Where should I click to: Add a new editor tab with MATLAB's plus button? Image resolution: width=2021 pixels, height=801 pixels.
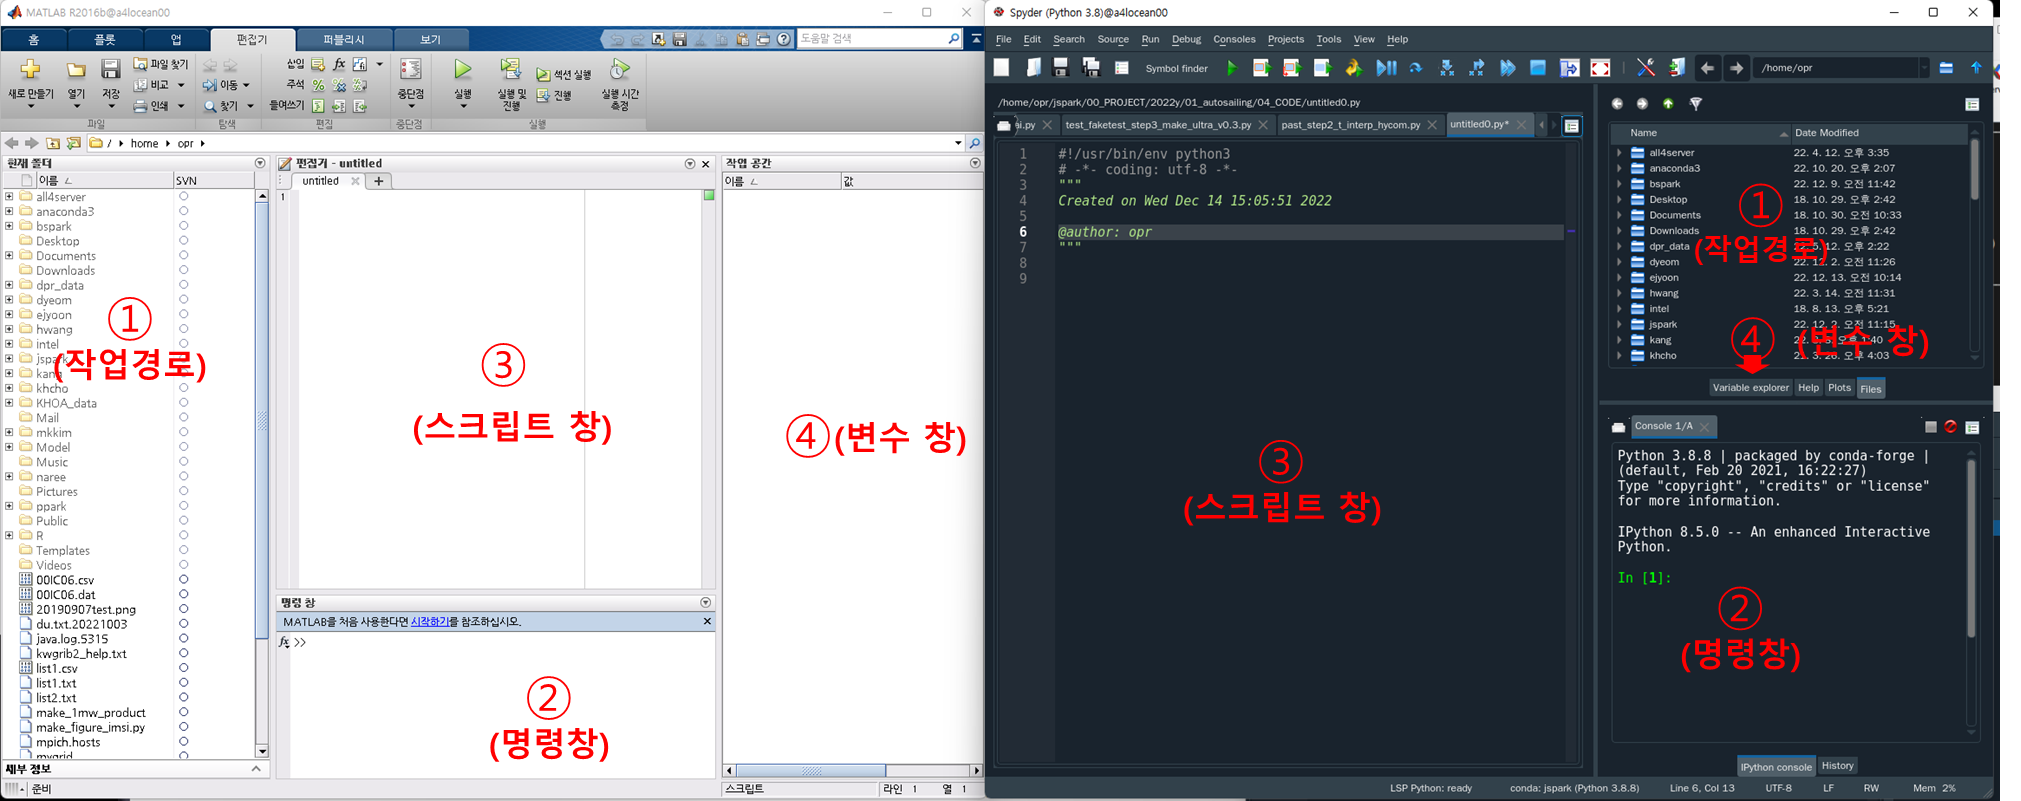(379, 181)
